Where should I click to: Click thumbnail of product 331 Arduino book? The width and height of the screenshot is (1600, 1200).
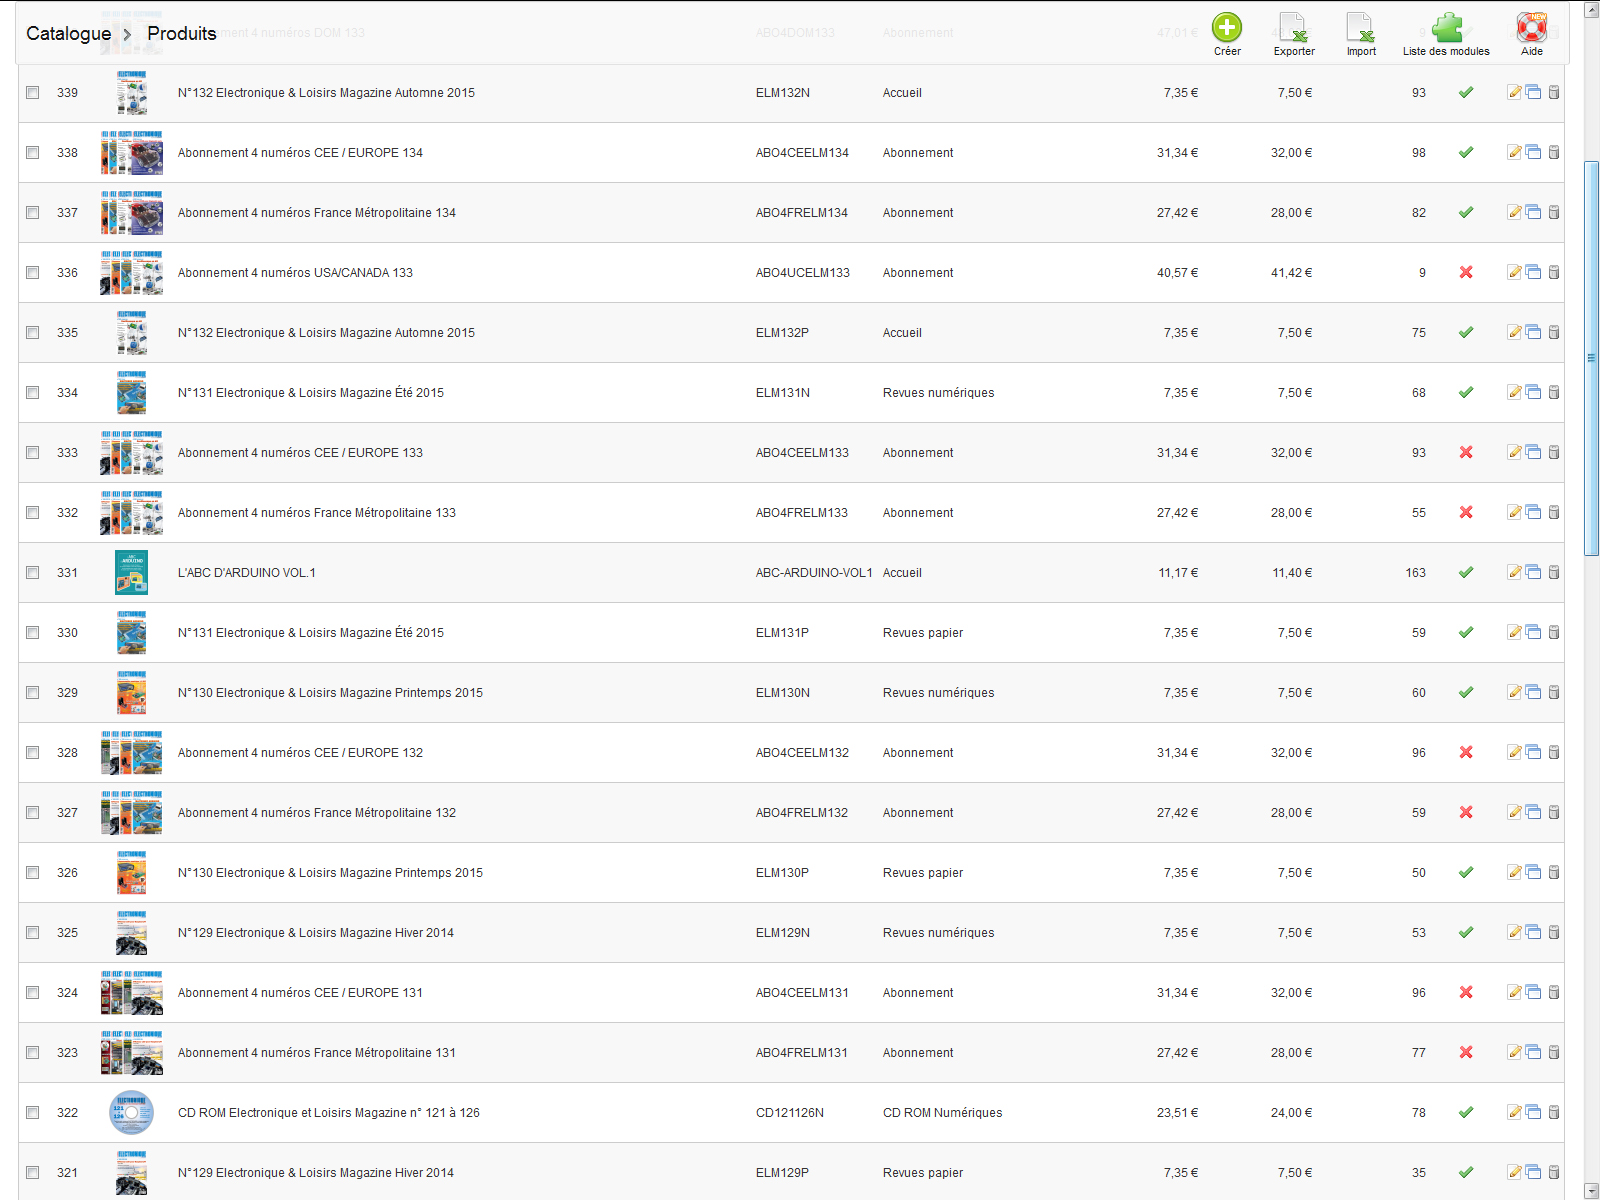click(x=131, y=572)
